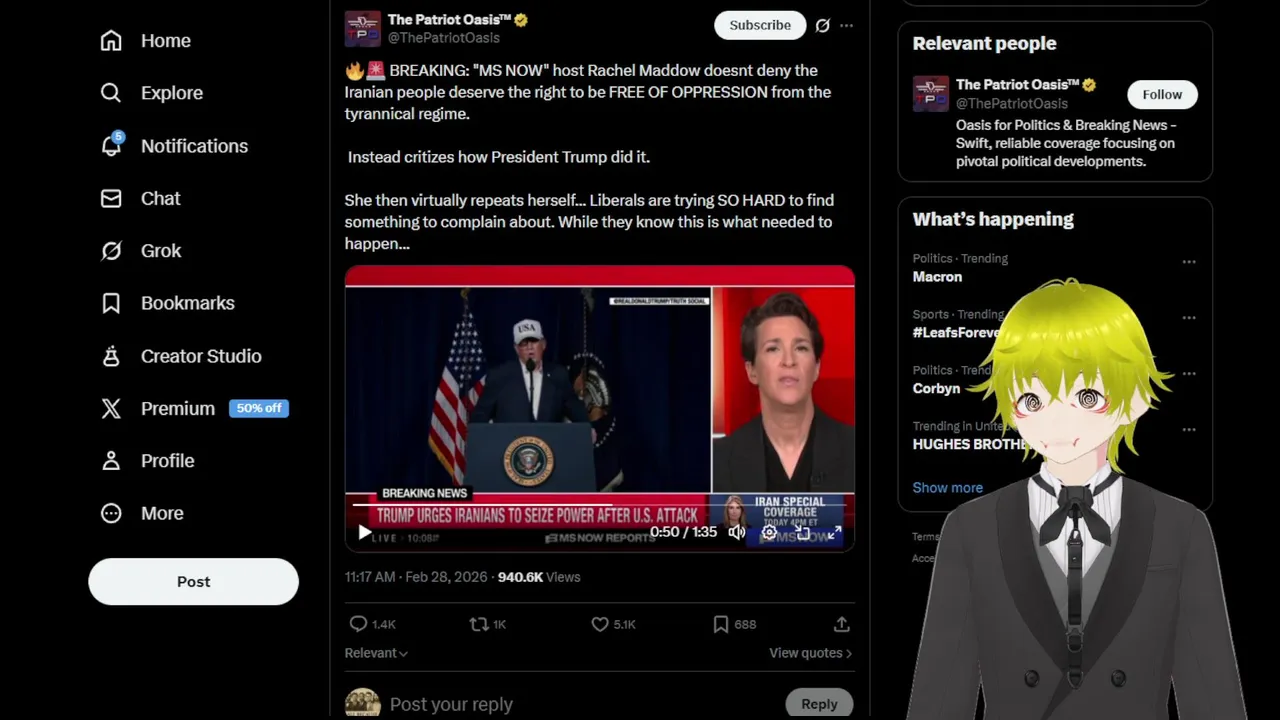This screenshot has height=720, width=1280.
Task: Toggle video picture-in-picture mode
Action: [802, 533]
